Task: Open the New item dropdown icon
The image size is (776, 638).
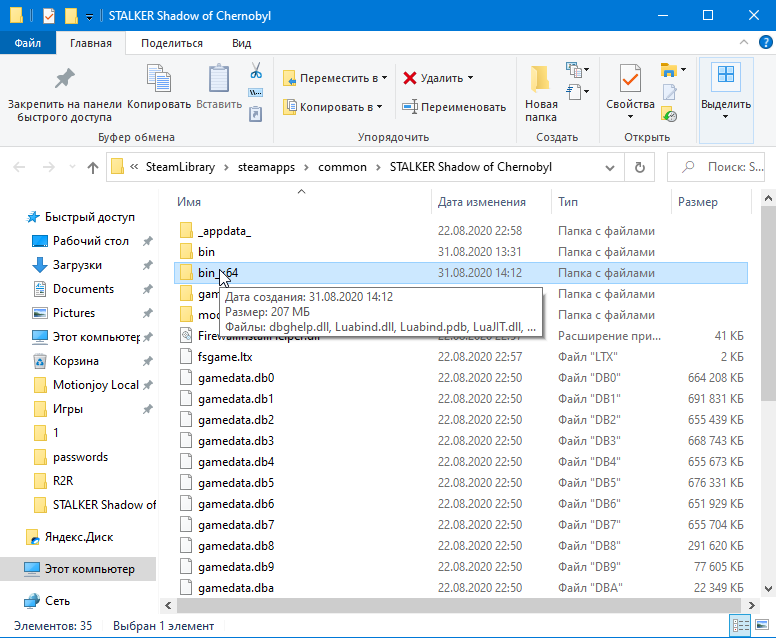Action: (577, 70)
